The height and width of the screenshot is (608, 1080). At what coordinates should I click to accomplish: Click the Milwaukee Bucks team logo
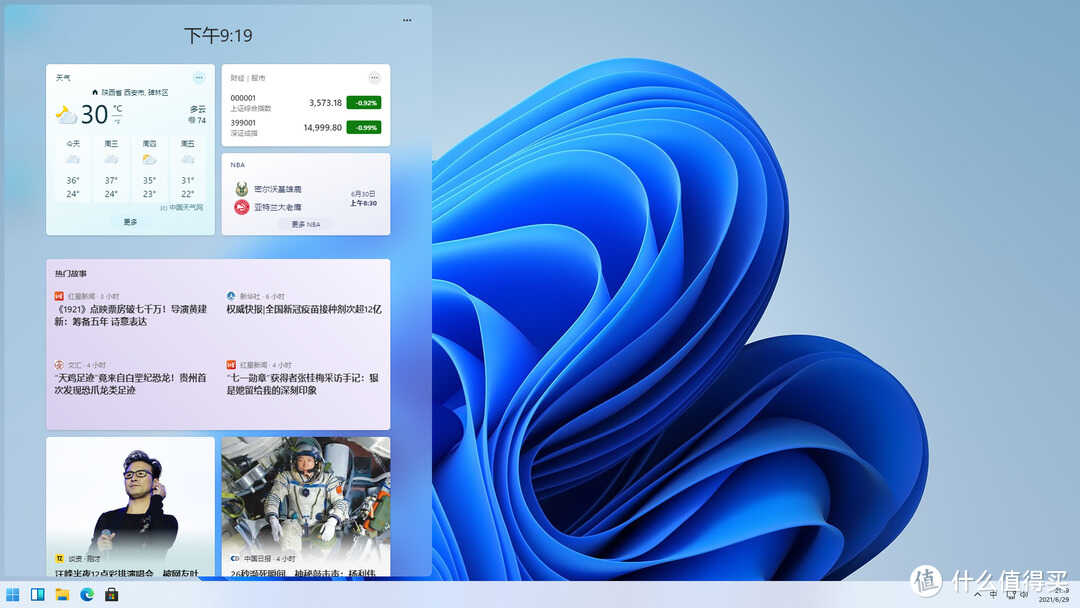(x=241, y=189)
